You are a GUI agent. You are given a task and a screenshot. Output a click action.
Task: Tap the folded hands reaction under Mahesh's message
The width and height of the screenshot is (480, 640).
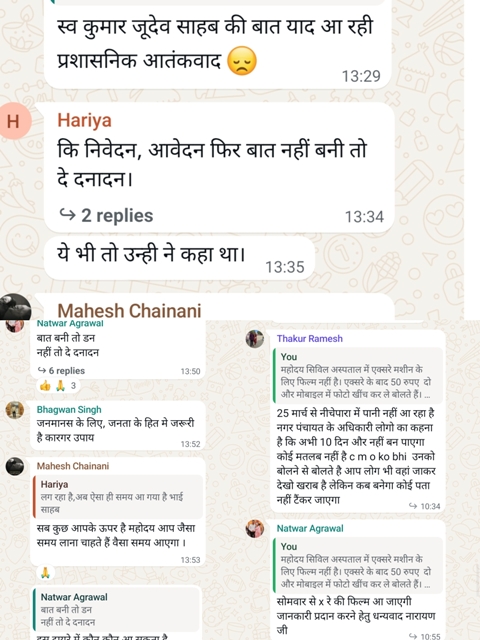click(x=45, y=573)
